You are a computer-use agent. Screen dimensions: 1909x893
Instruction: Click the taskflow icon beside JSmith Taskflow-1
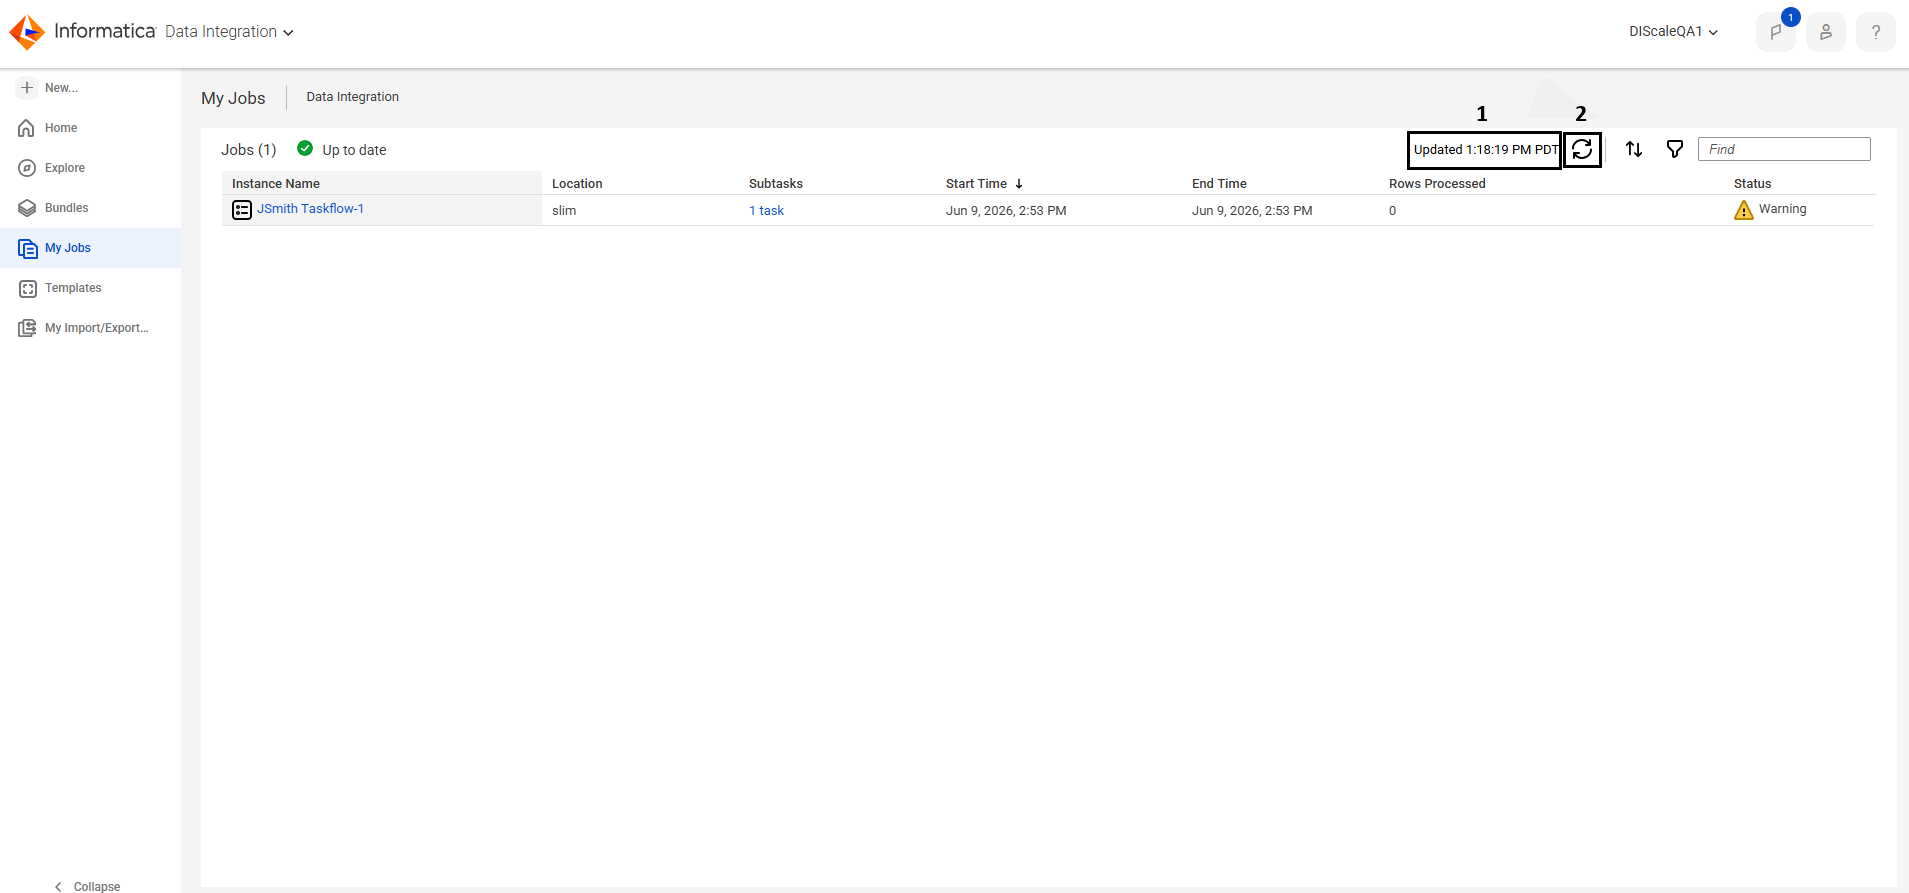coord(242,210)
